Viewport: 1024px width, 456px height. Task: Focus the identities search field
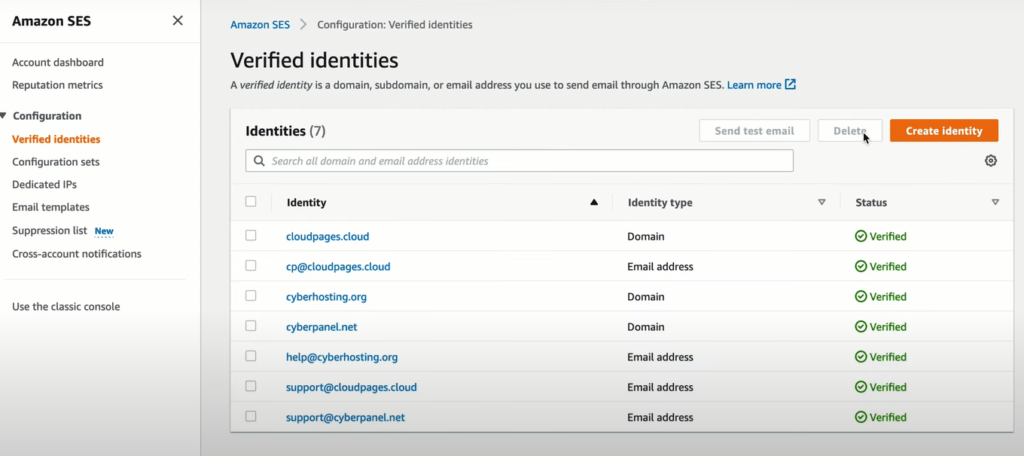pyautogui.click(x=519, y=161)
